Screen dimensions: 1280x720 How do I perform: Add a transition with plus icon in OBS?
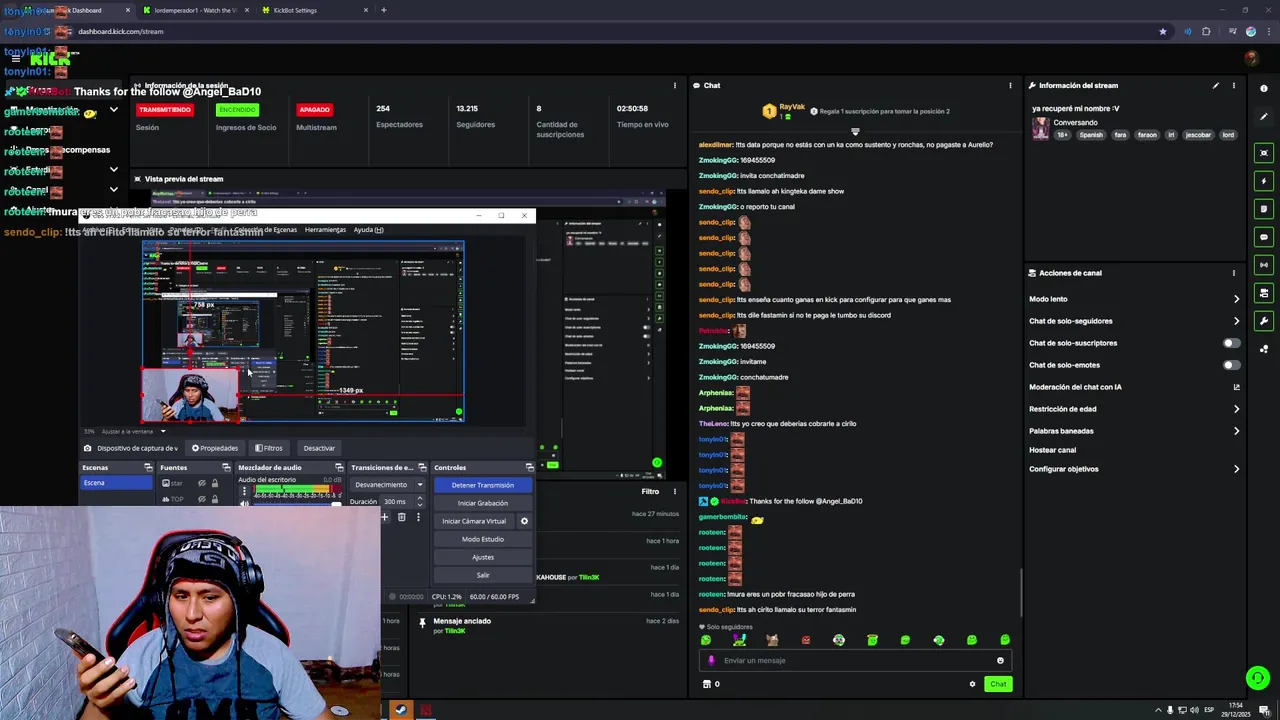point(384,517)
